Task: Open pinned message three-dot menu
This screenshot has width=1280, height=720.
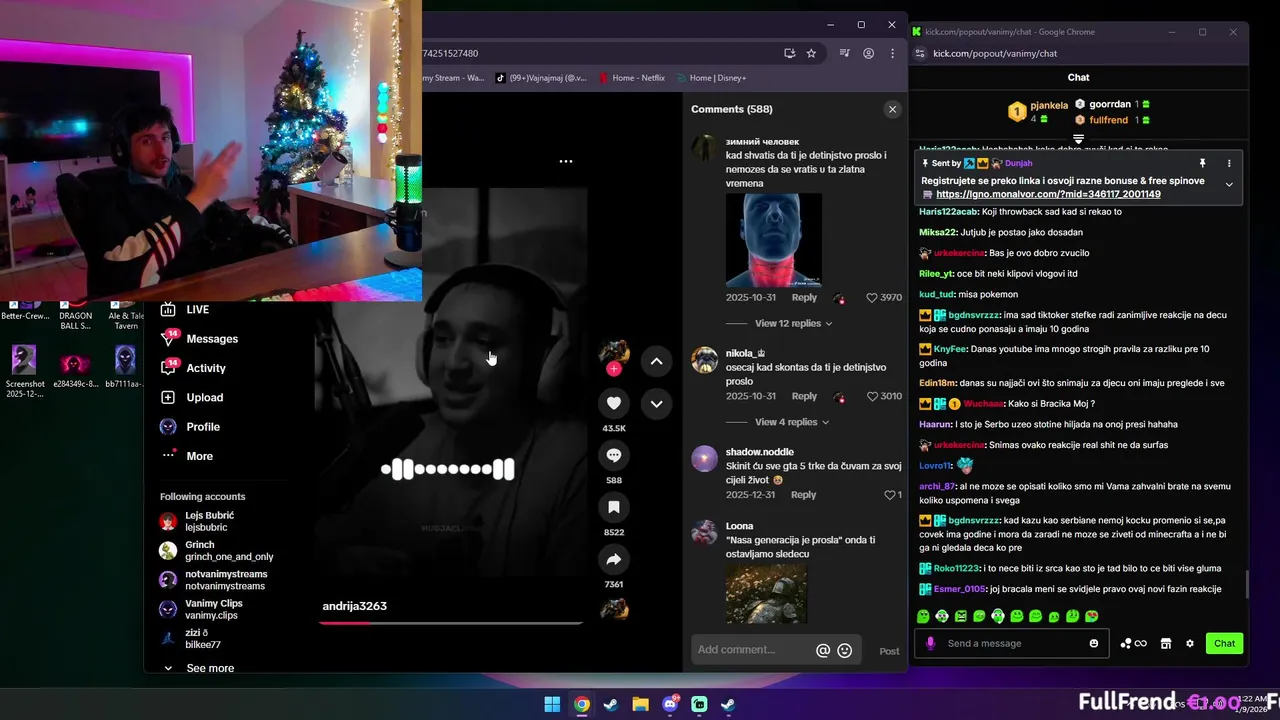Action: pyautogui.click(x=1229, y=163)
